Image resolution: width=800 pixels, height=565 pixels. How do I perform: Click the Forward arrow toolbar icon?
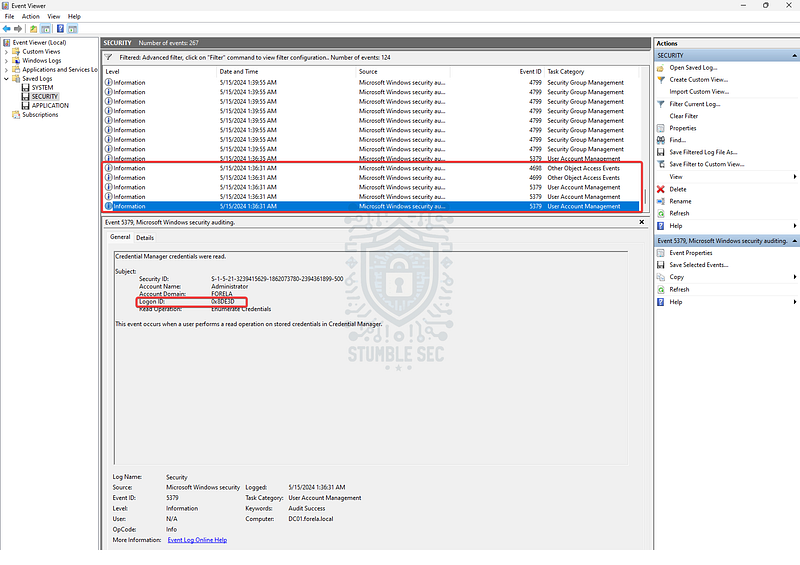(18, 29)
